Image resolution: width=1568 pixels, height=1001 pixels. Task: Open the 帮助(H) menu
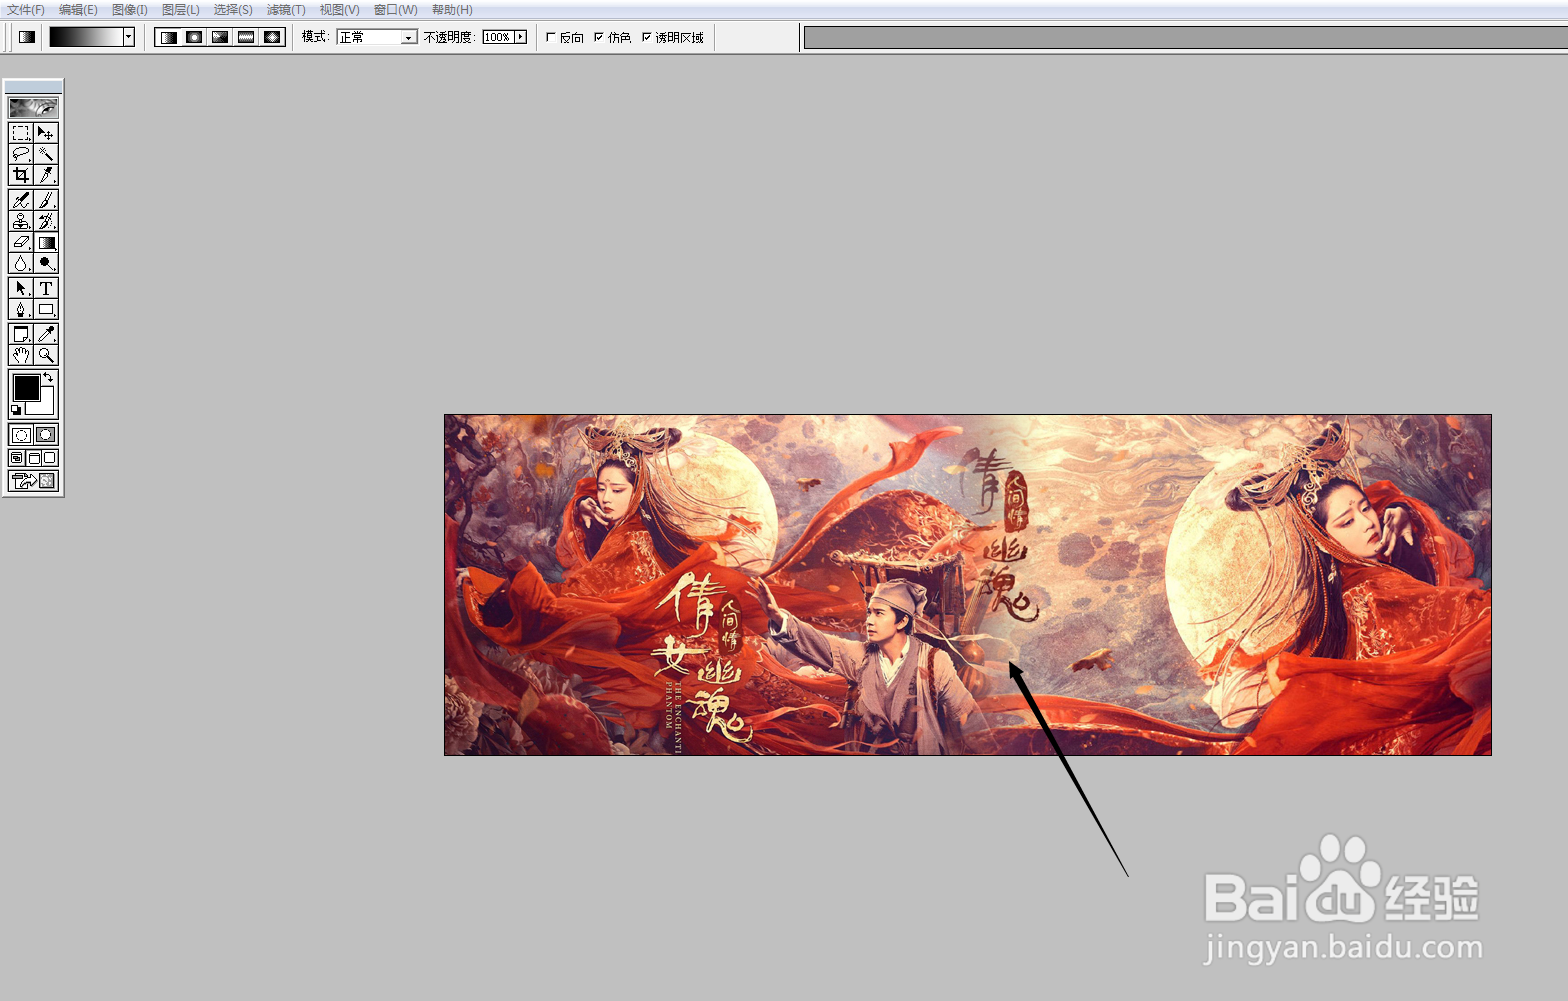coord(452,10)
